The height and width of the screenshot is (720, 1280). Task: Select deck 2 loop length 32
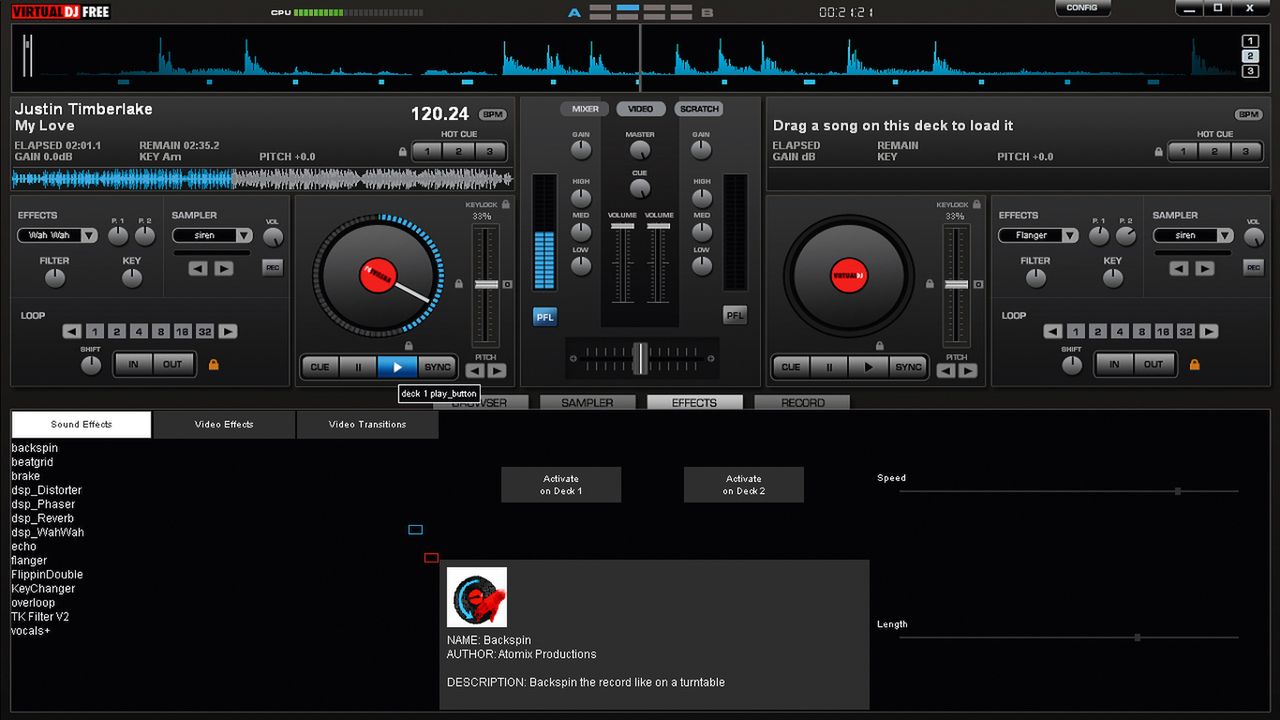1186,332
